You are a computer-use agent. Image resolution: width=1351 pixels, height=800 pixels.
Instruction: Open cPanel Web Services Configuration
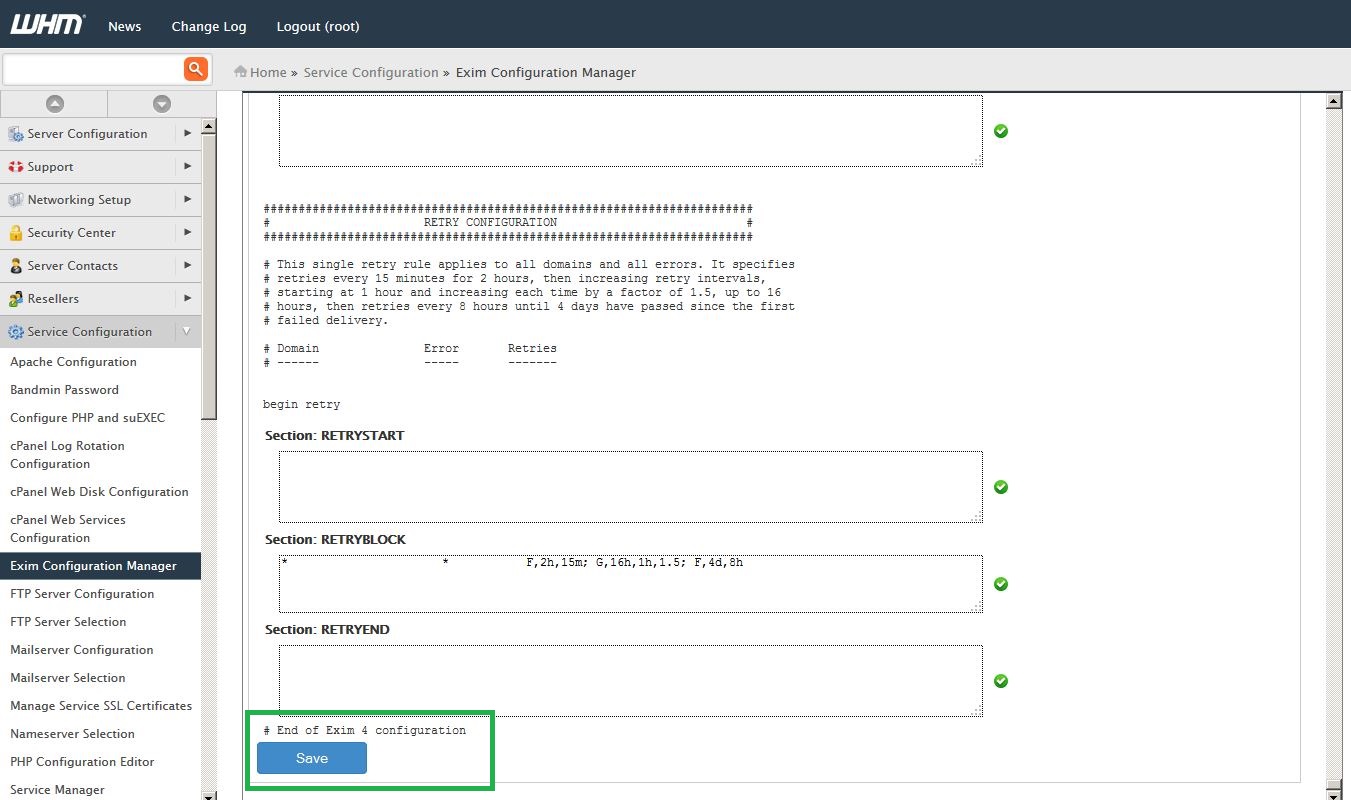point(68,529)
